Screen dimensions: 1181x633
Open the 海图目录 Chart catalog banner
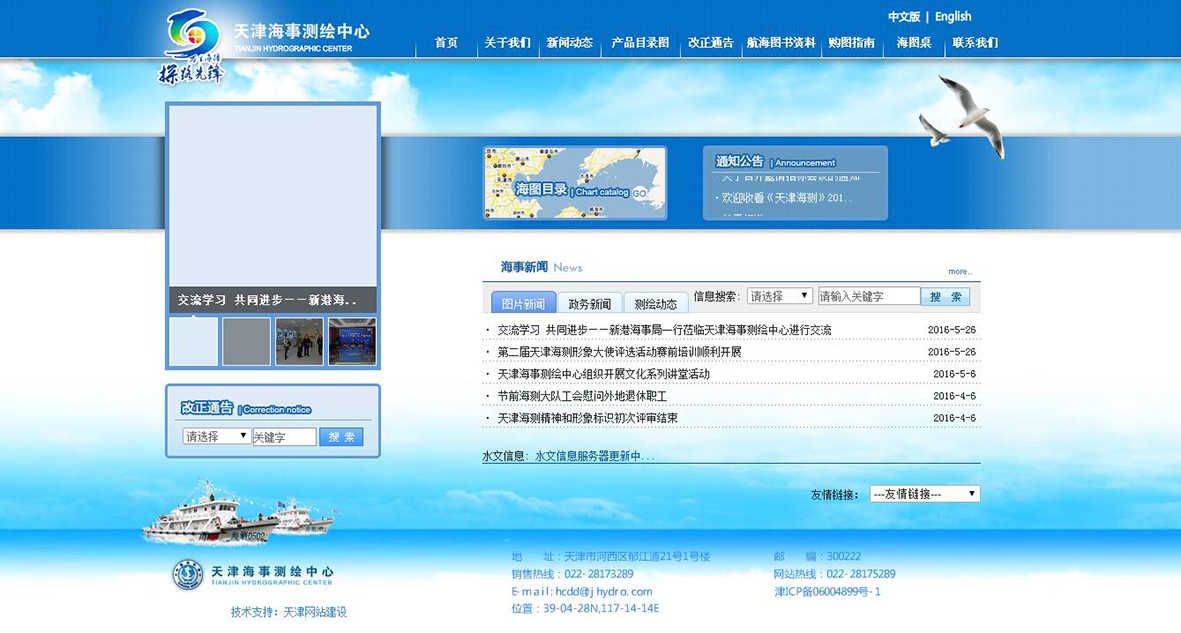(575, 183)
